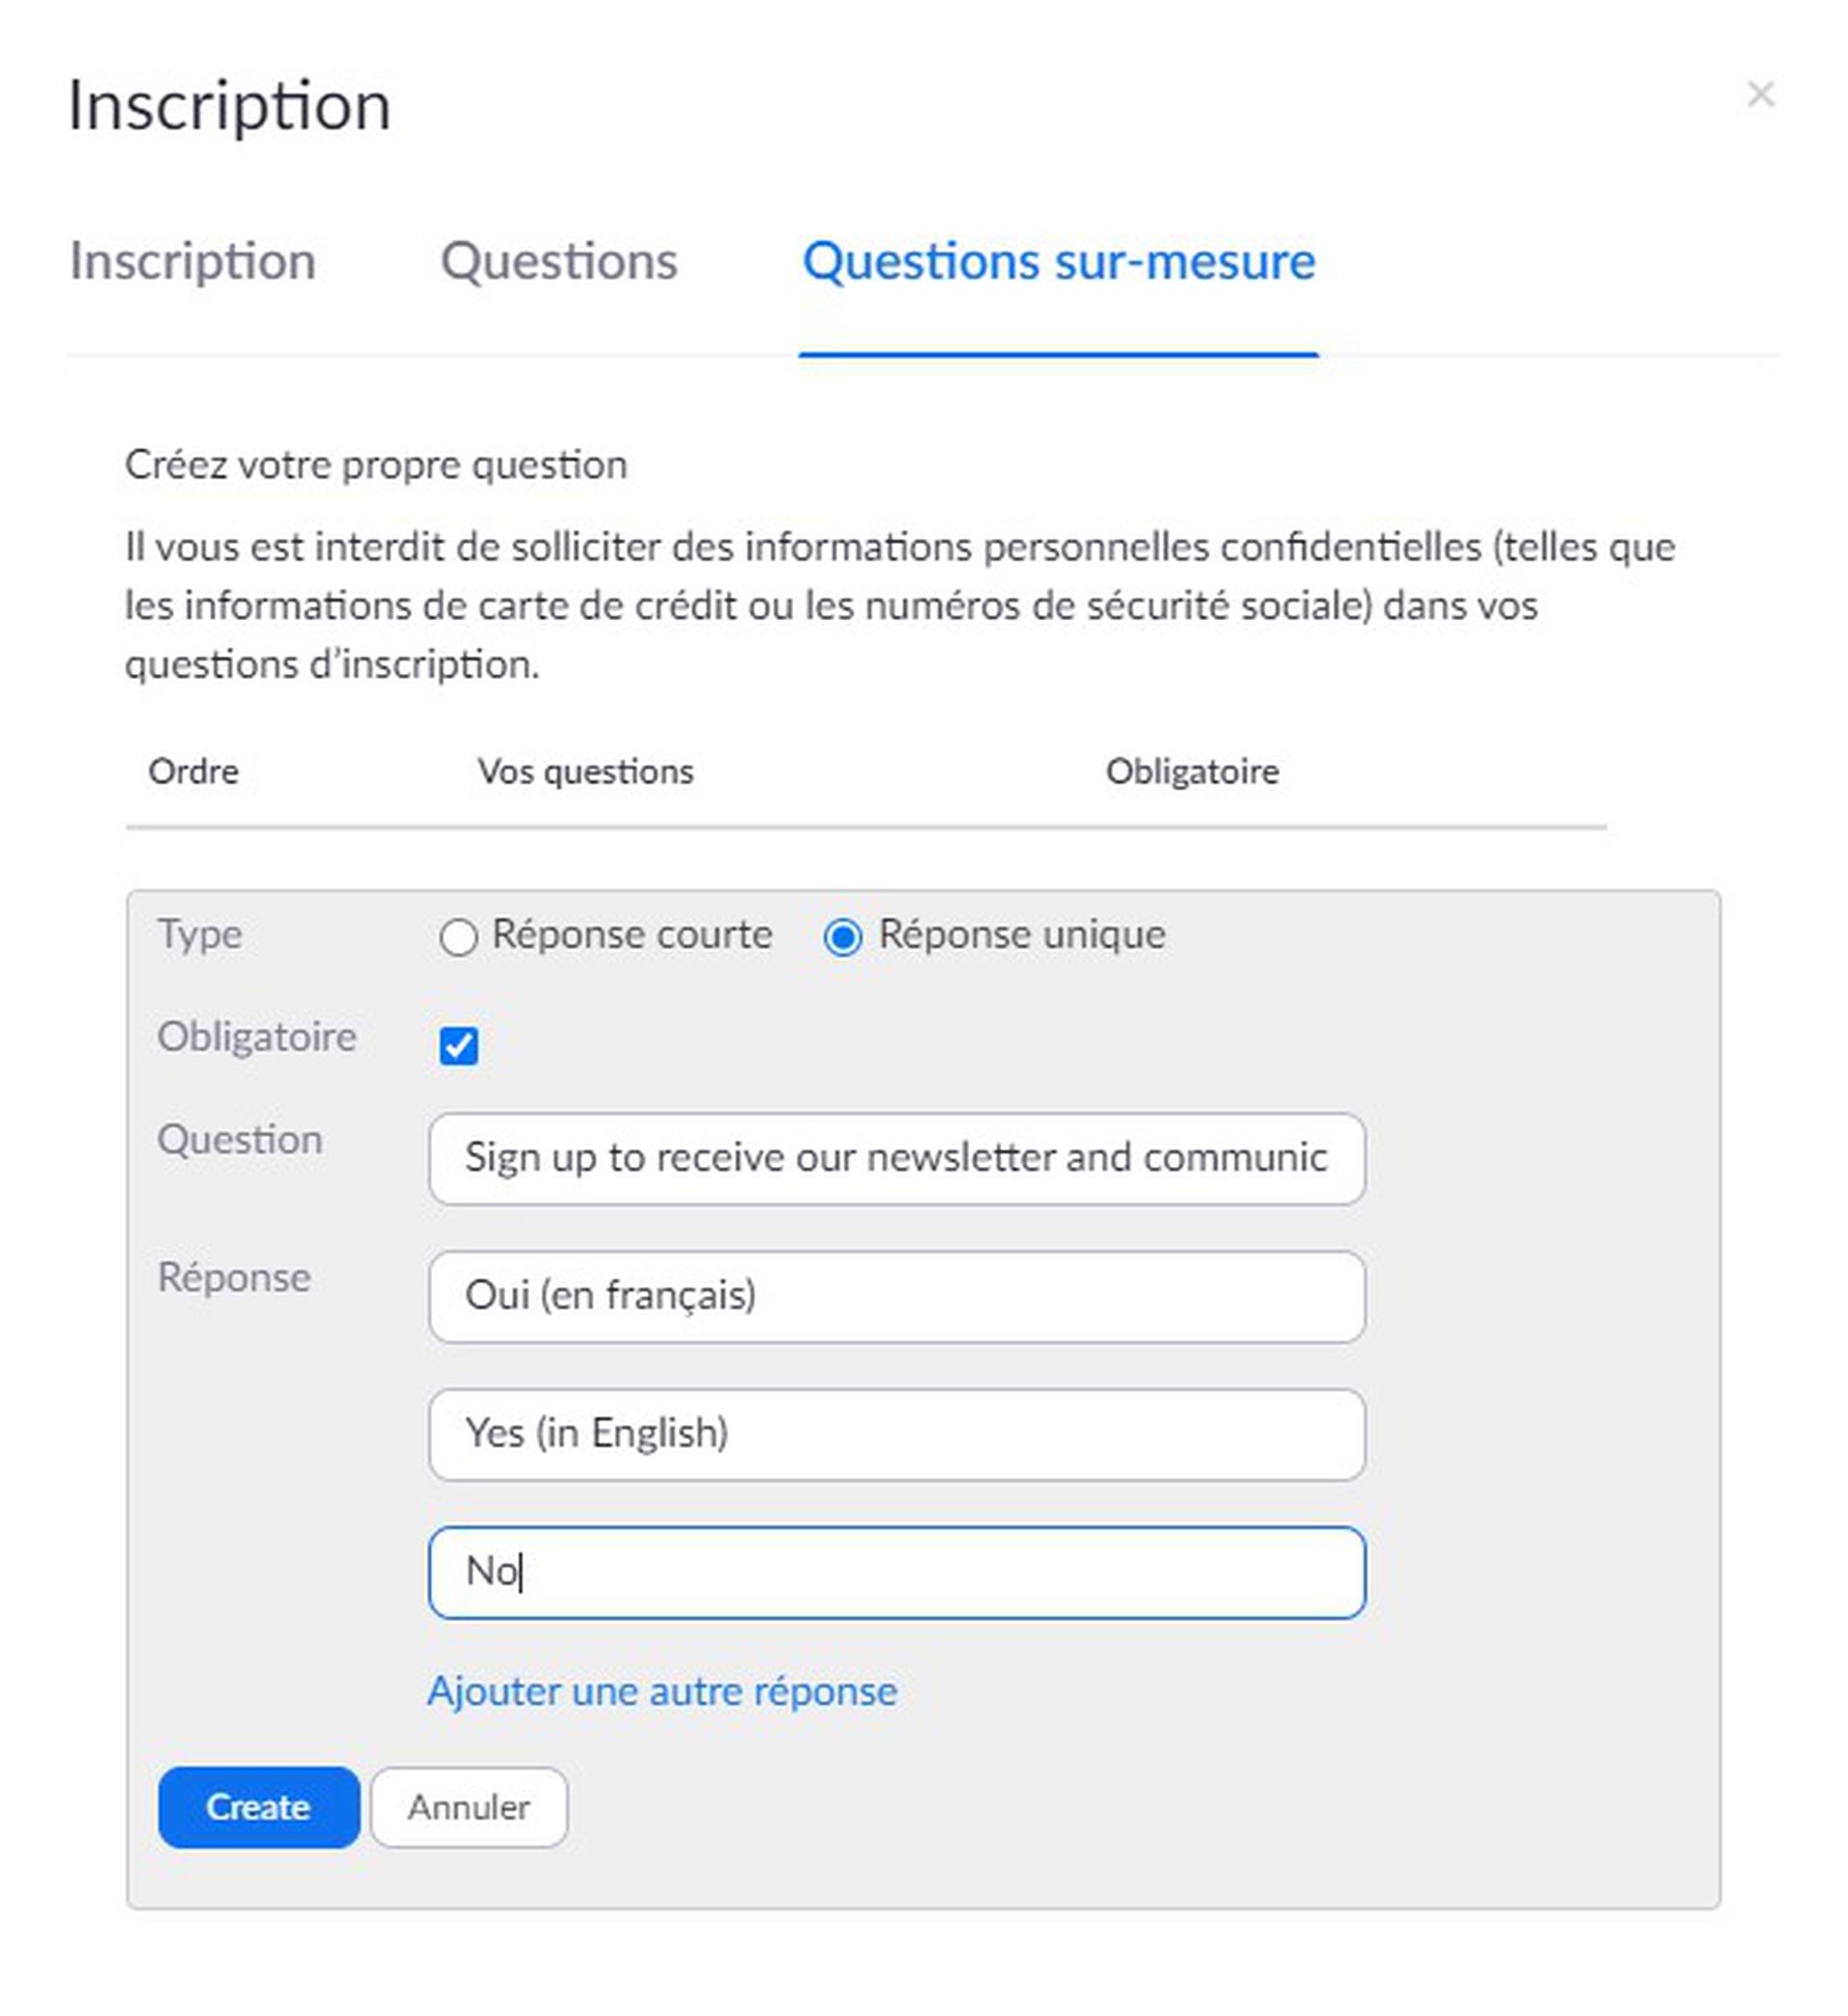Viewport: 1848px width, 2016px height.
Task: Cancel with the Annuler button
Action: click(x=468, y=1807)
